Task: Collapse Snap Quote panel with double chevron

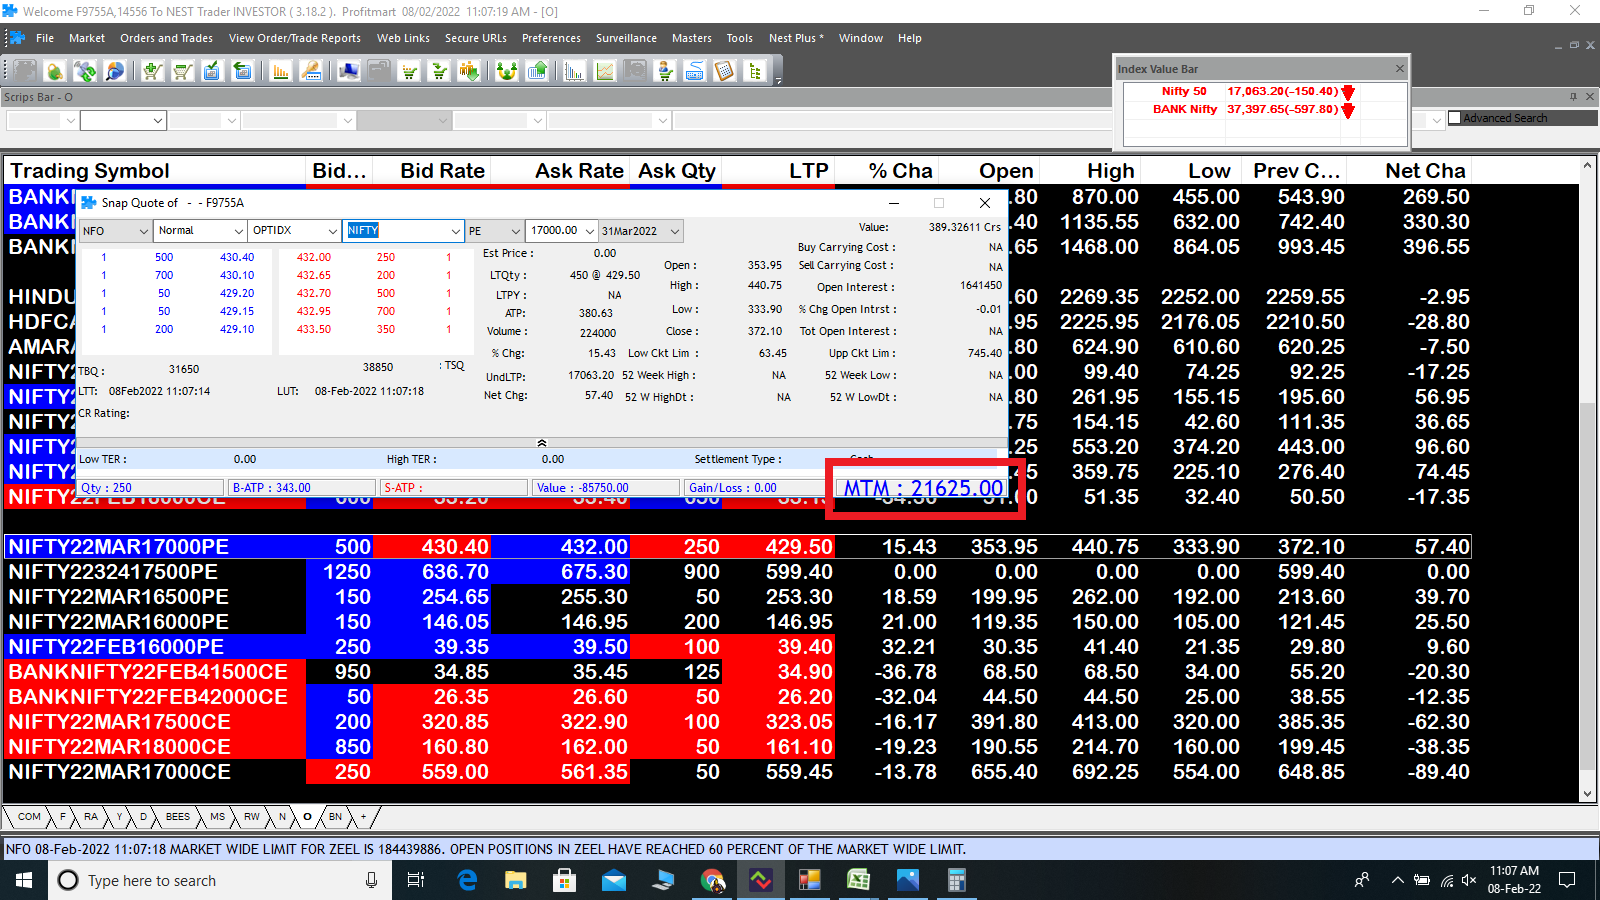Action: pyautogui.click(x=541, y=442)
